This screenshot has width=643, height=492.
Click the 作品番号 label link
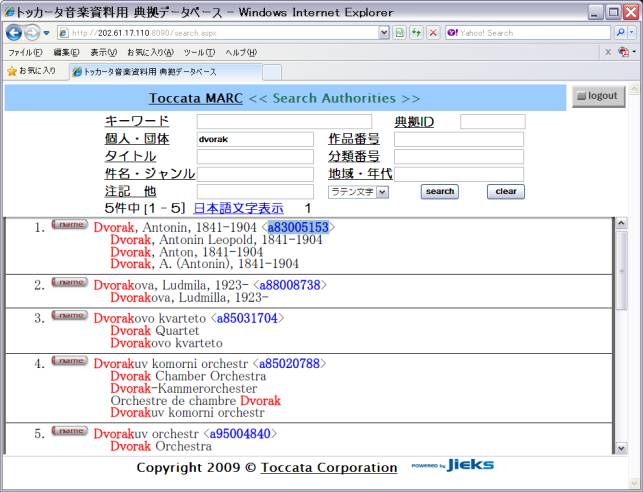coord(354,139)
